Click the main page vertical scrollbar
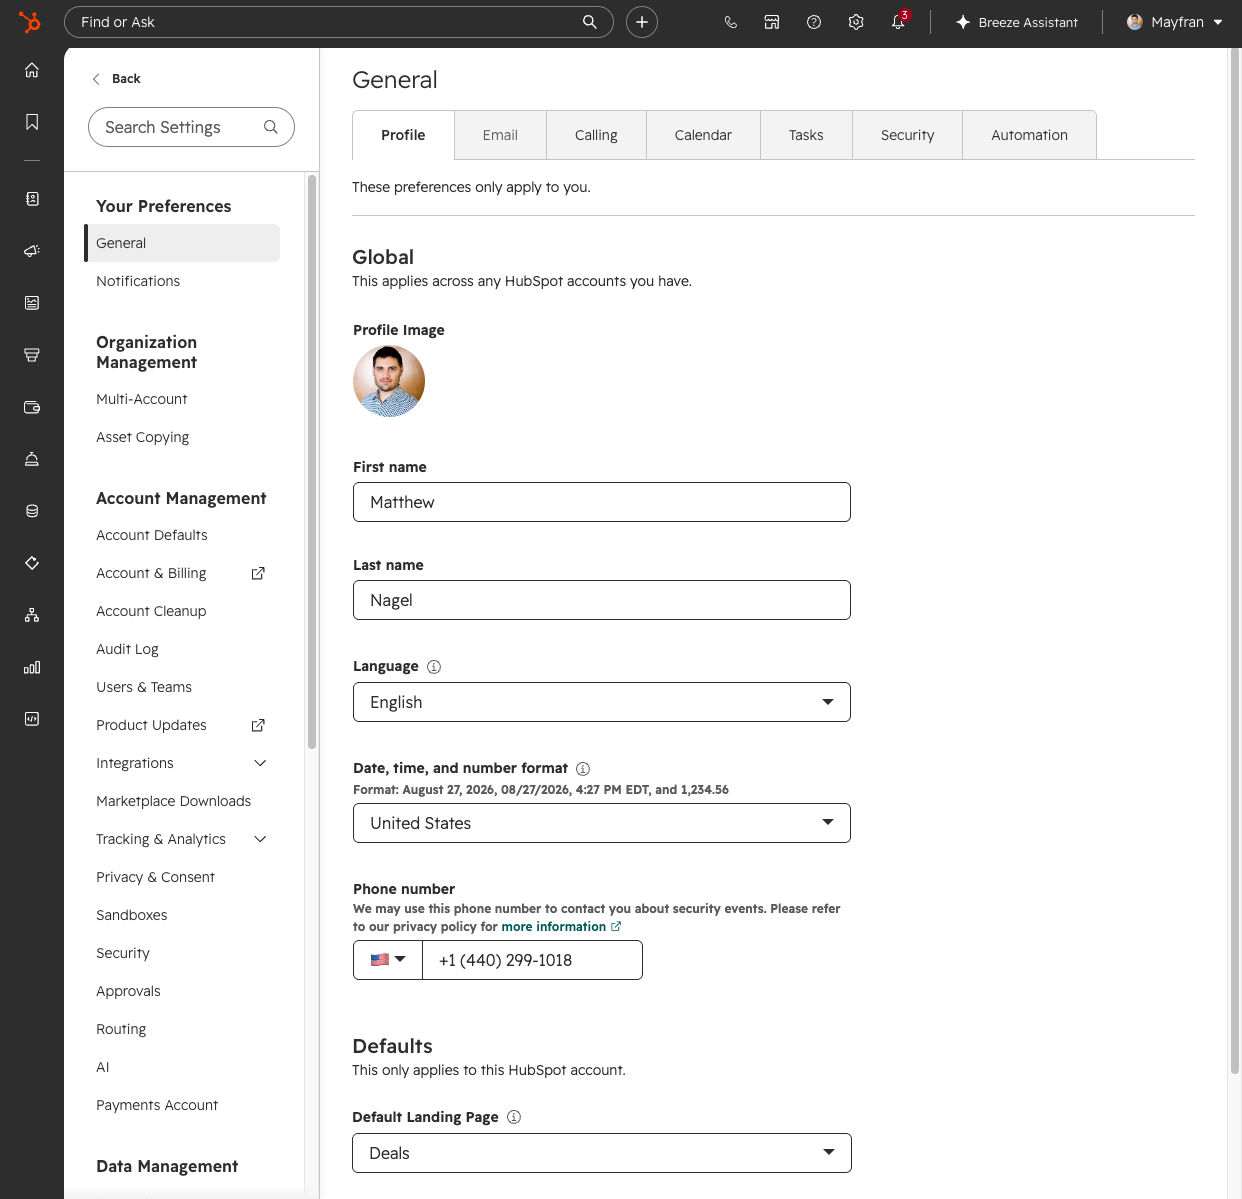The height and width of the screenshot is (1199, 1242). click(1234, 560)
